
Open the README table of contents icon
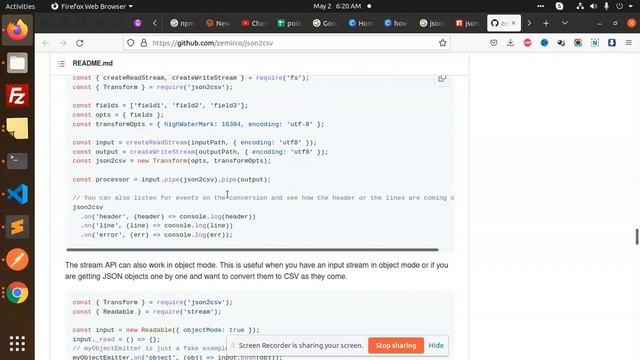(x=61, y=64)
